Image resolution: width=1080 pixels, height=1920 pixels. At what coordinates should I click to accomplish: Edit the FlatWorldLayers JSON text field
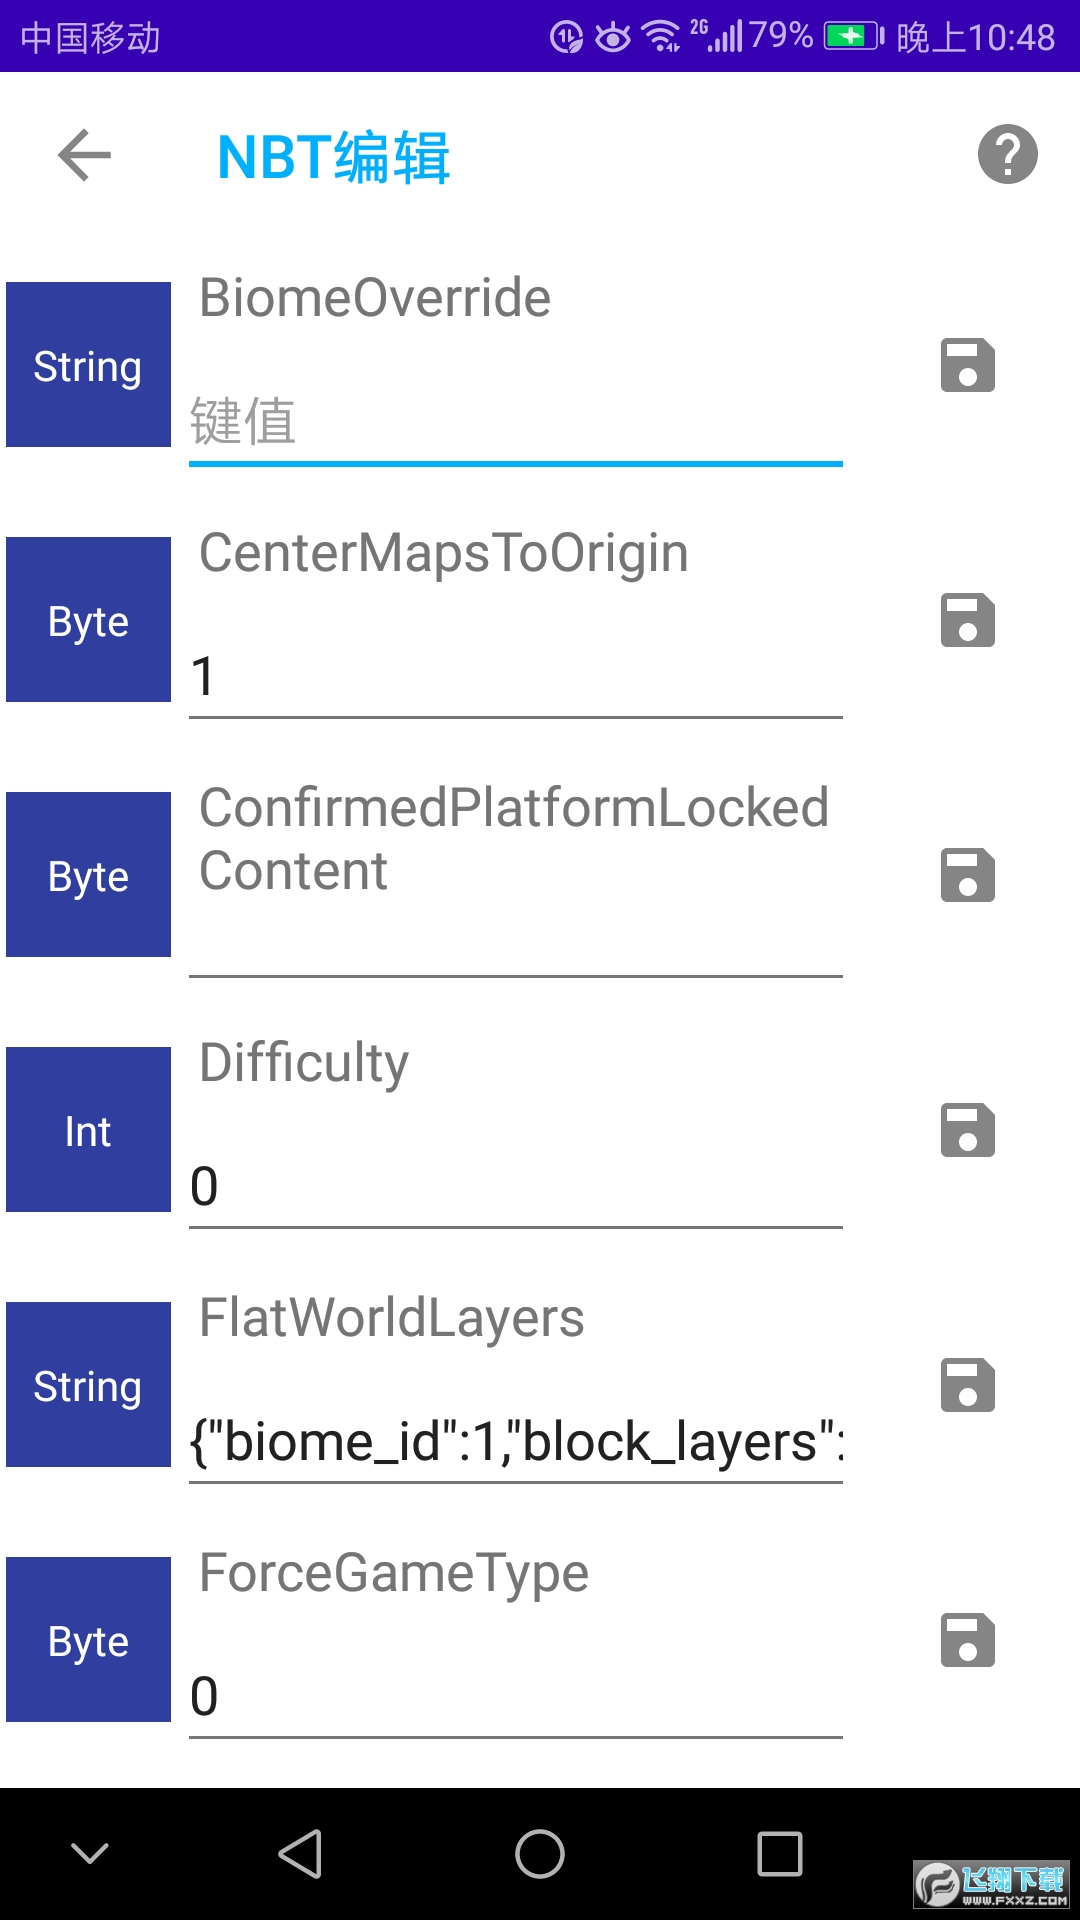pyautogui.click(x=515, y=1442)
